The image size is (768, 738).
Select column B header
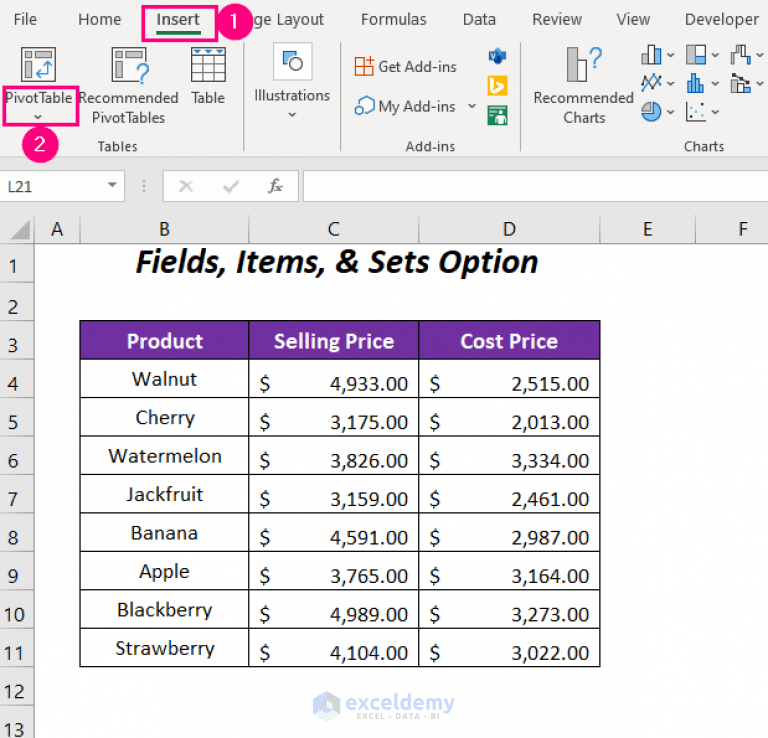tap(164, 229)
